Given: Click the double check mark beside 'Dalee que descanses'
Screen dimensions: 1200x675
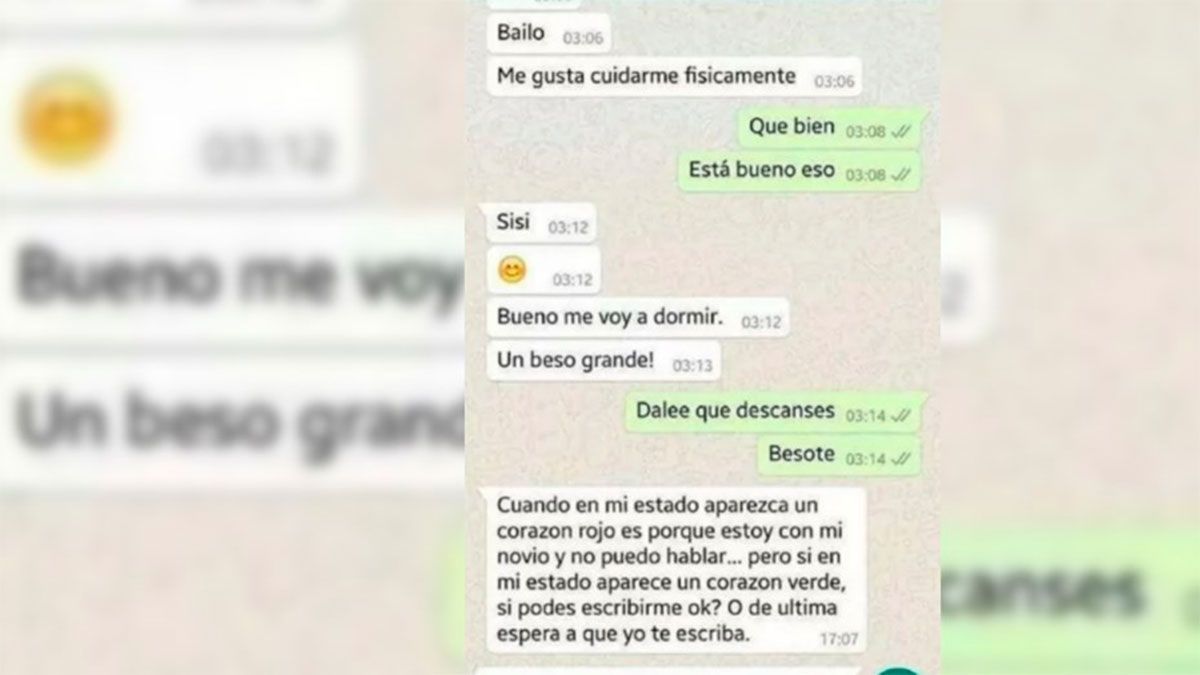Looking at the screenshot, I should click(900, 416).
